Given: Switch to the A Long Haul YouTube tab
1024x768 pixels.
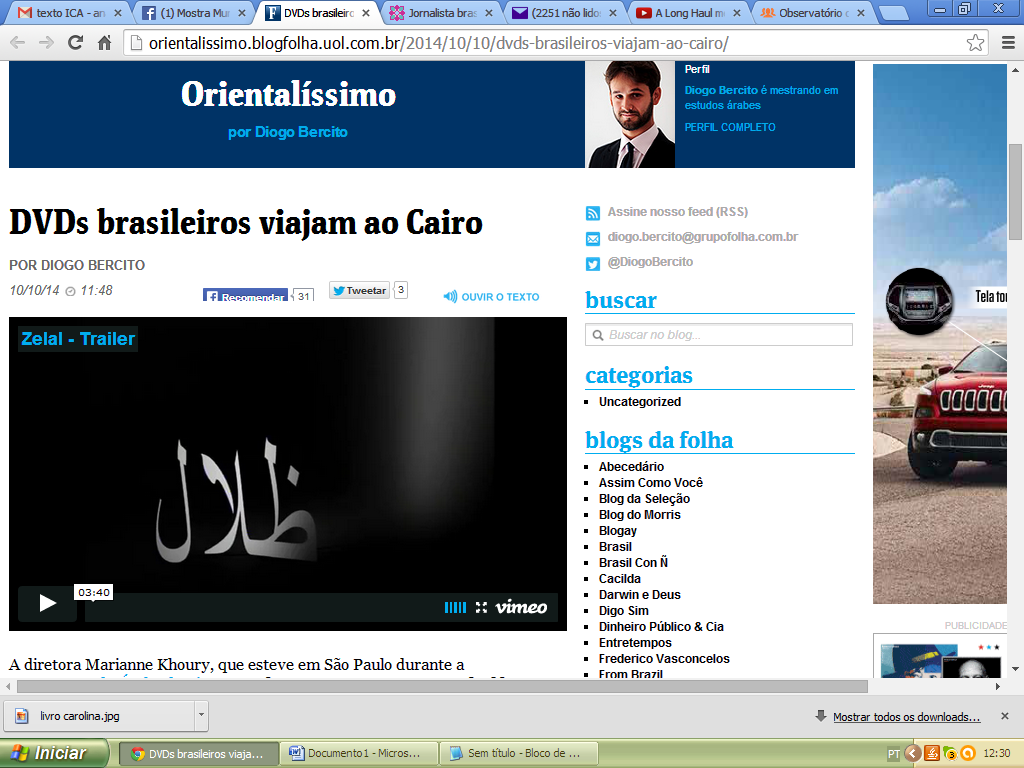Looking at the screenshot, I should (690, 13).
